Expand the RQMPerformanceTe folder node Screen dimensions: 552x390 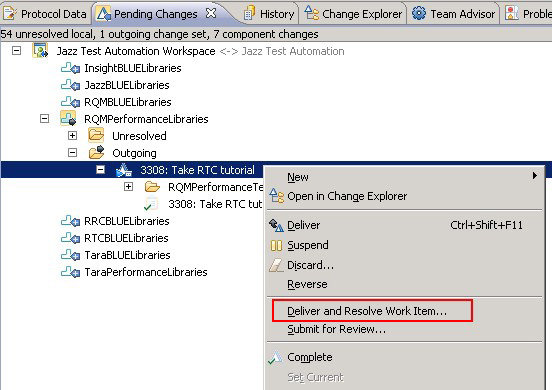pyautogui.click(x=128, y=187)
